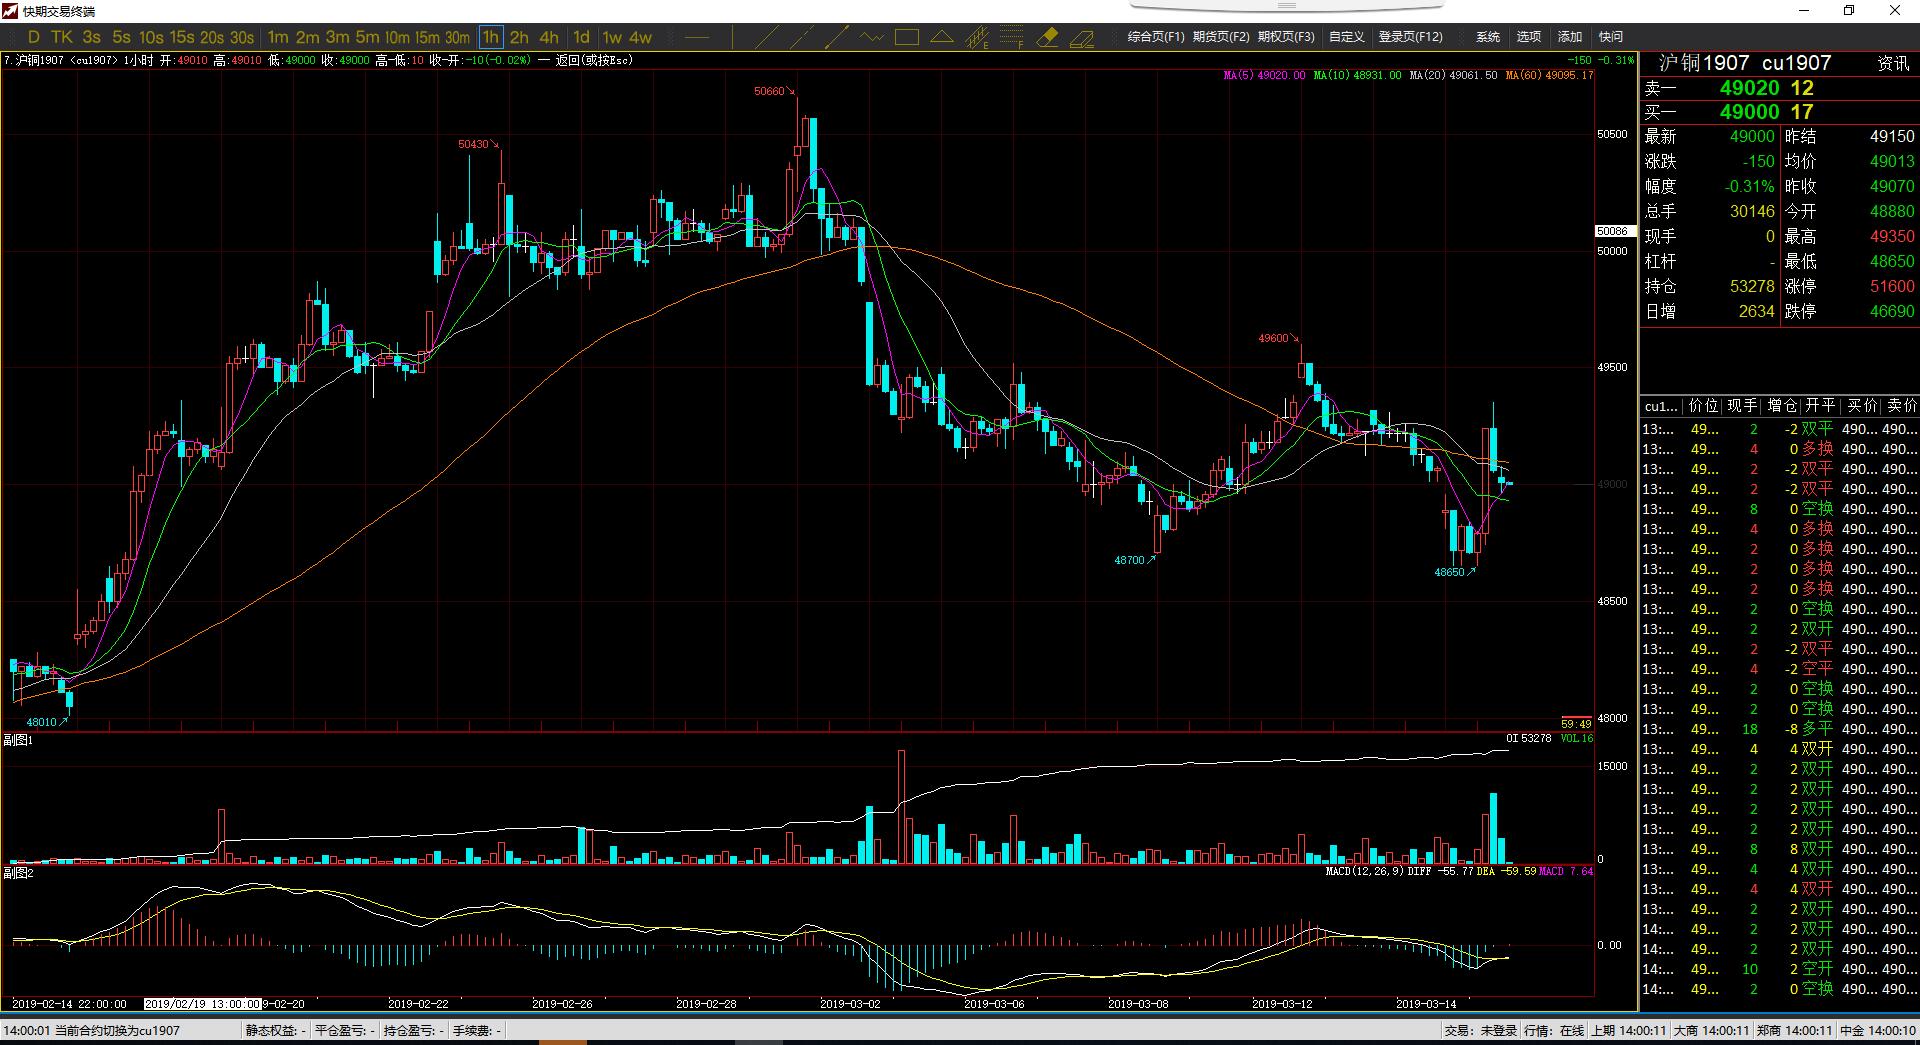Switch chart to 30m period
This screenshot has height=1045, width=1920.
point(458,37)
